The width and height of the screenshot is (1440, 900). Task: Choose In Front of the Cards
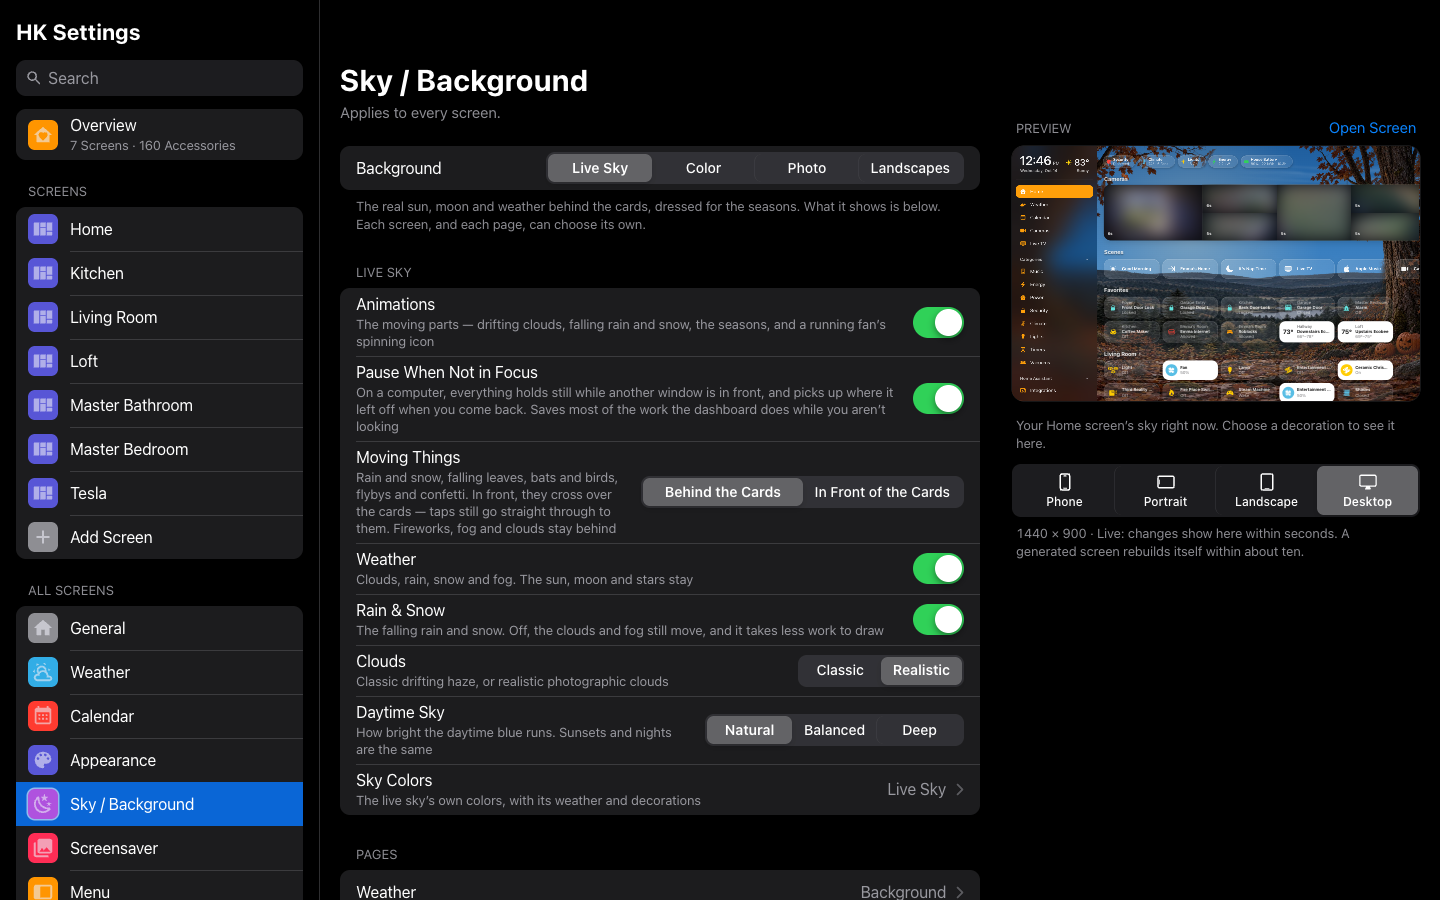[882, 492]
